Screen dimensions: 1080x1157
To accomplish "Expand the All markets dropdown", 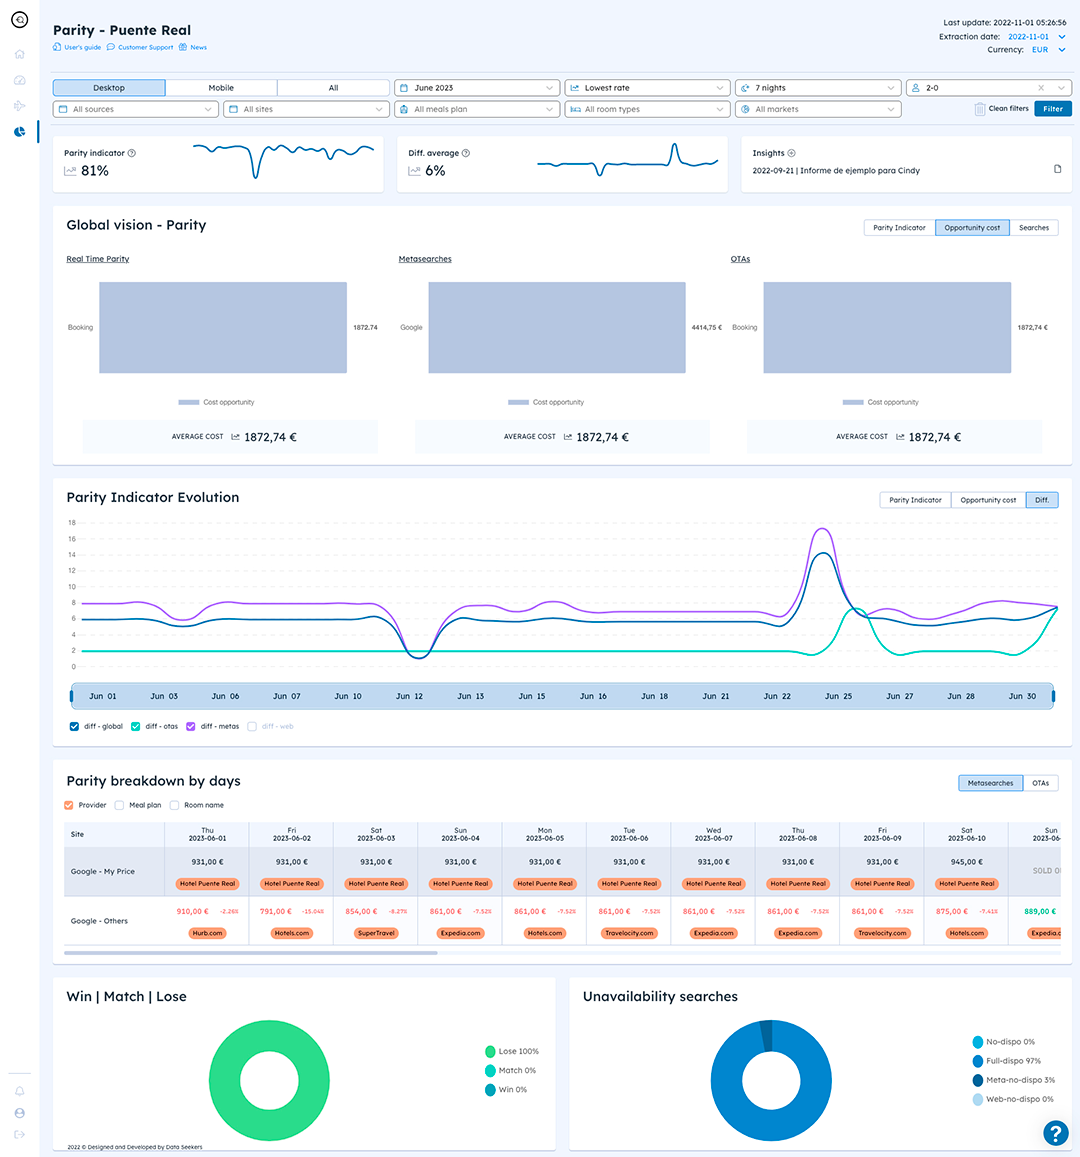I will (x=817, y=109).
